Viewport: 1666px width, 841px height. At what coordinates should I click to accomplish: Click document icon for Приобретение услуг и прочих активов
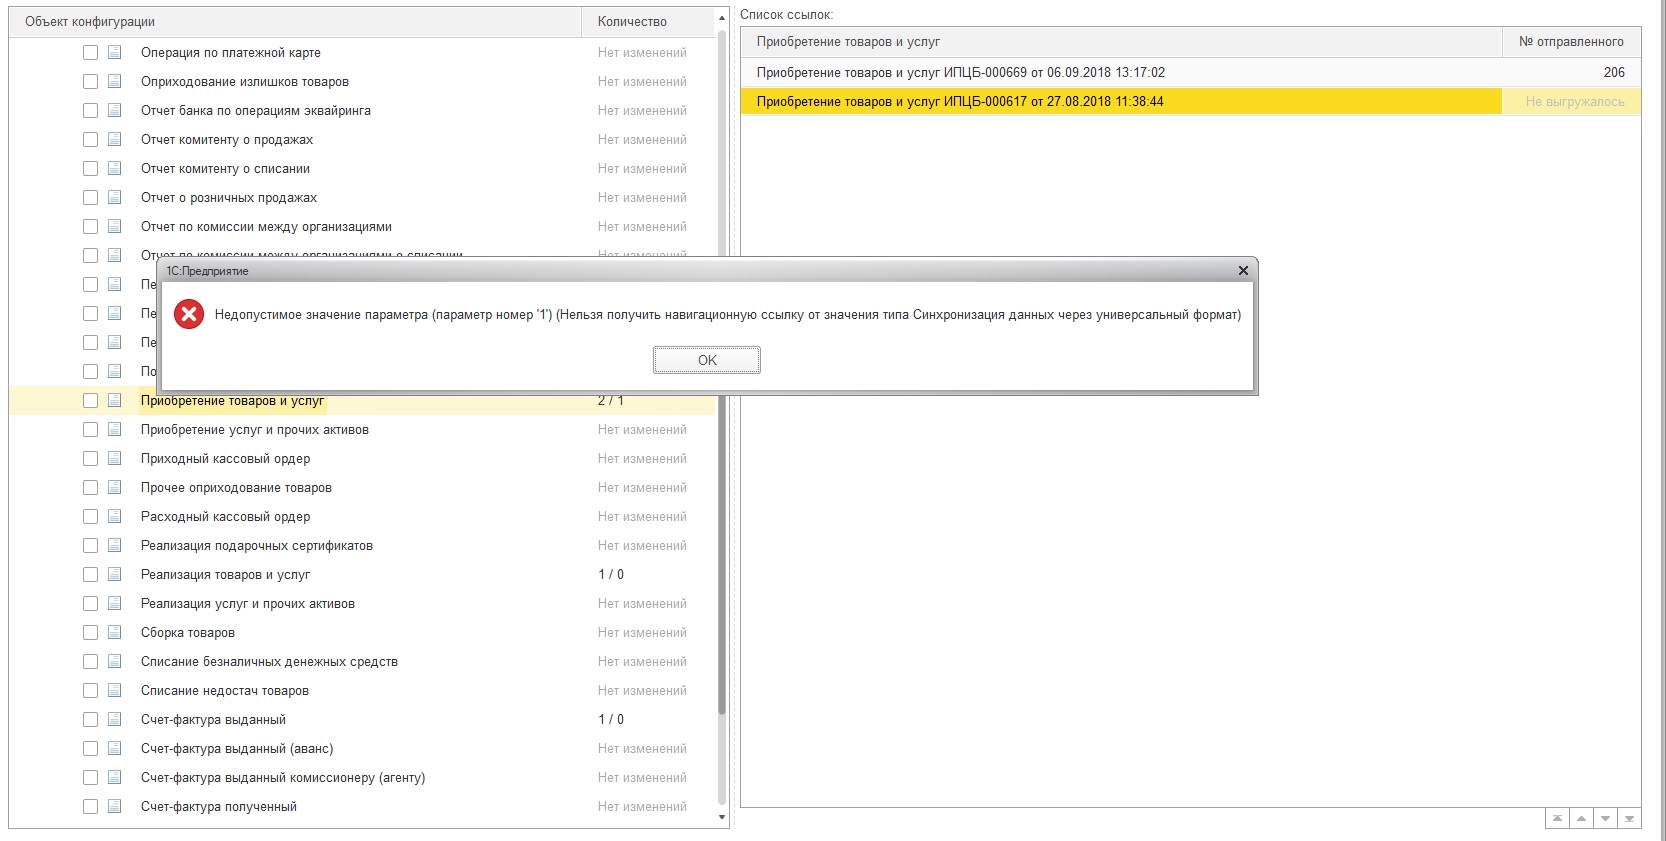tap(115, 429)
